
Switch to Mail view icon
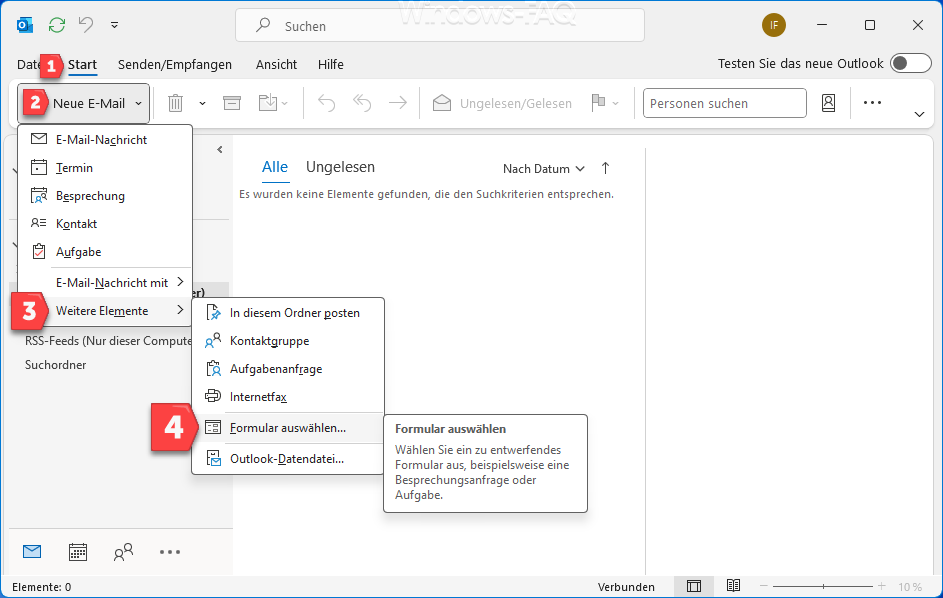tap(32, 552)
